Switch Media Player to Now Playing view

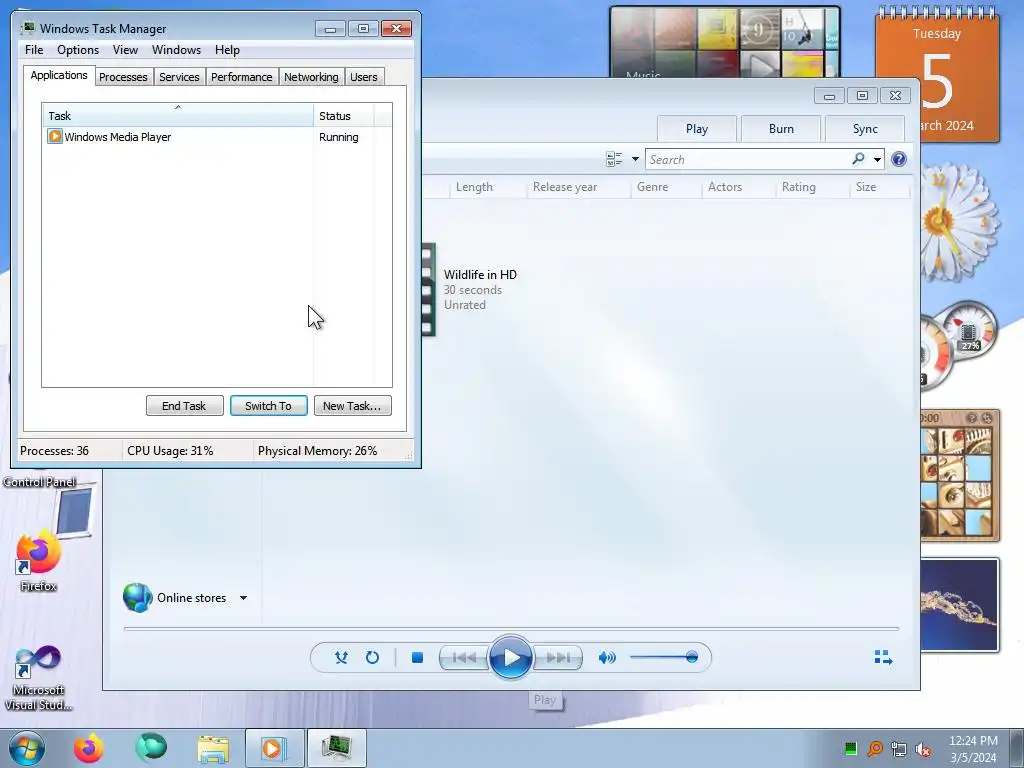point(883,657)
